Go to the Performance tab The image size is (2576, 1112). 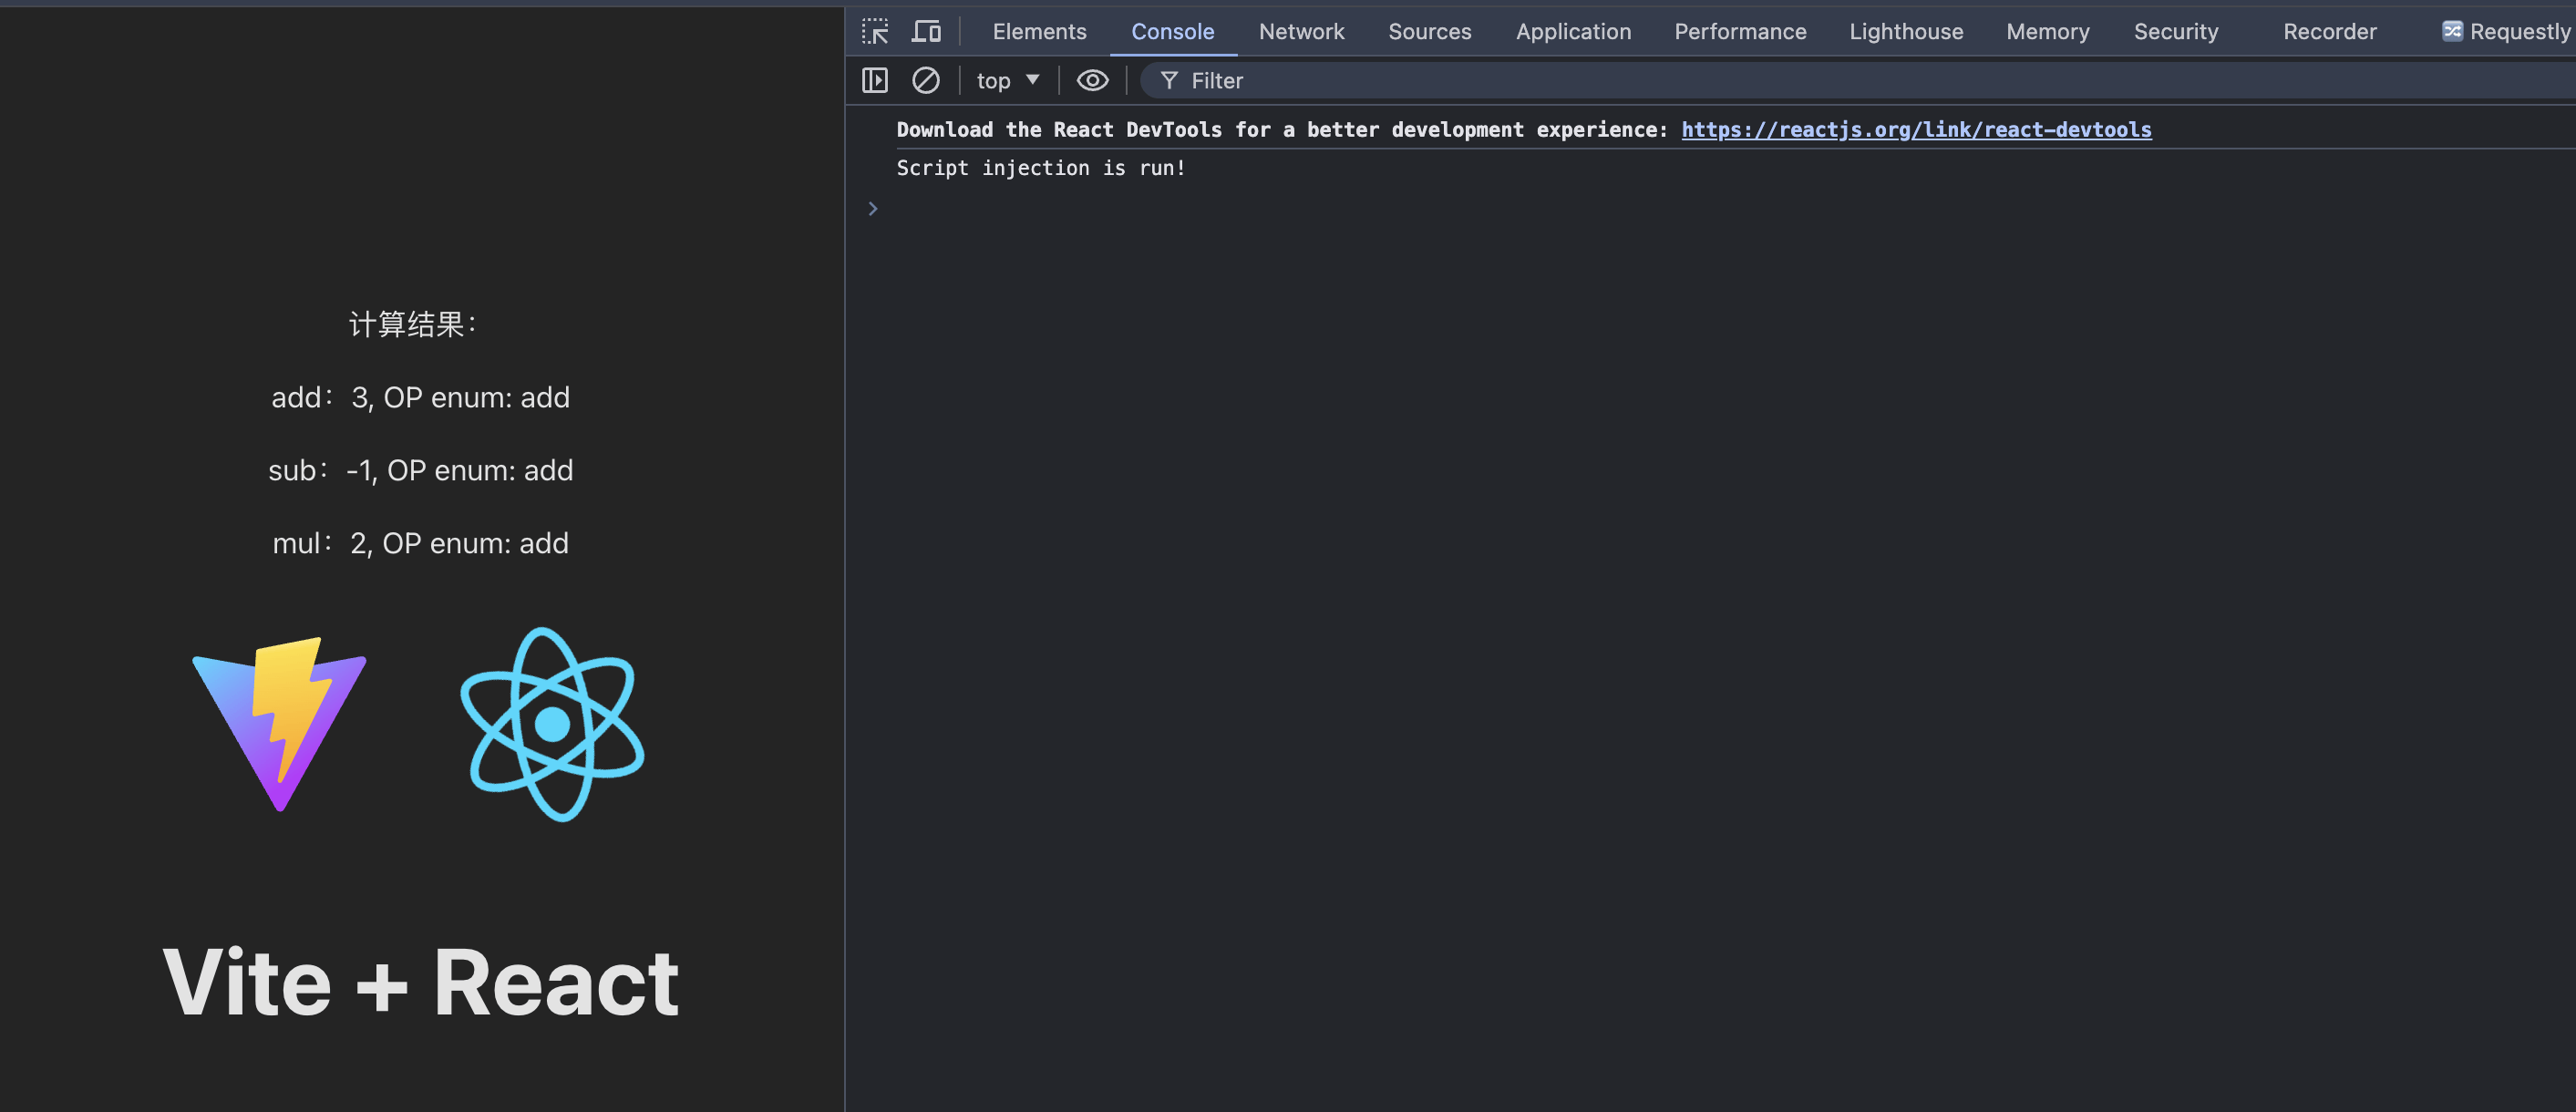[1740, 31]
